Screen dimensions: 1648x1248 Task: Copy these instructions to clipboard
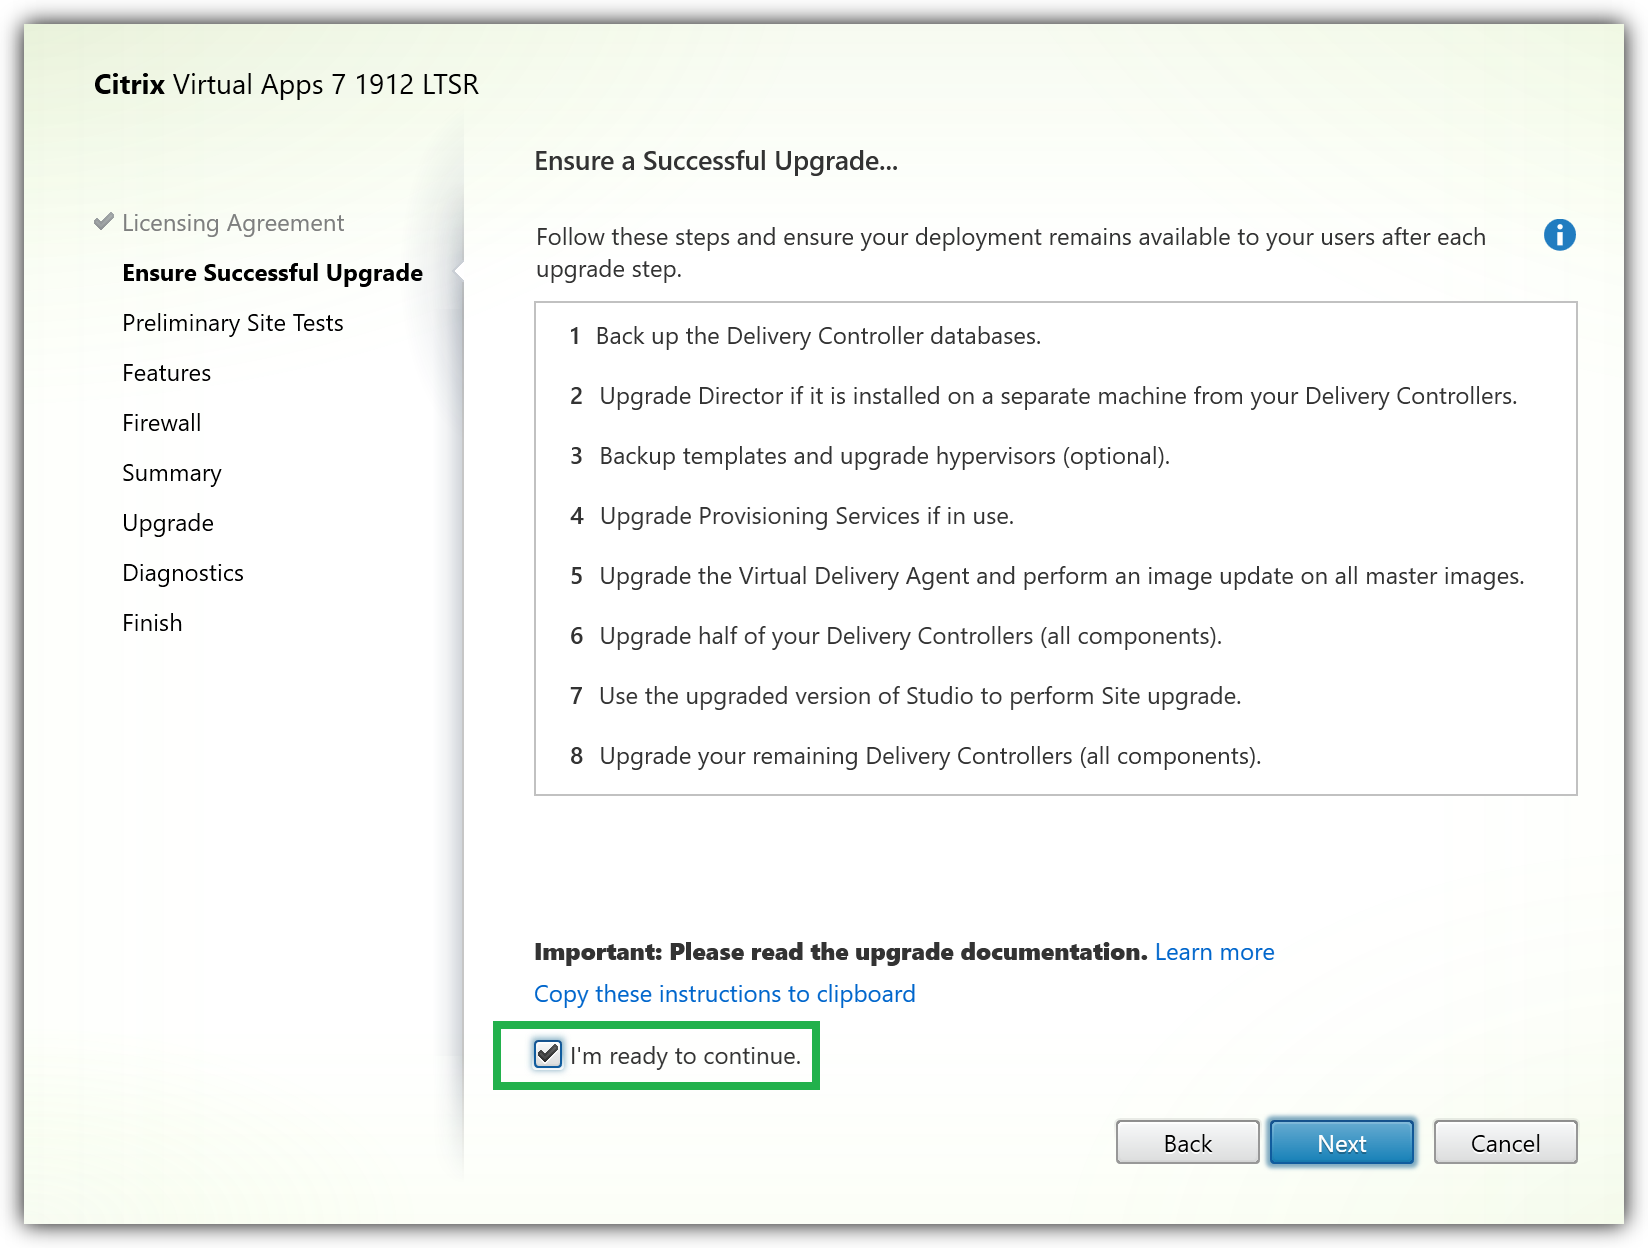724,994
